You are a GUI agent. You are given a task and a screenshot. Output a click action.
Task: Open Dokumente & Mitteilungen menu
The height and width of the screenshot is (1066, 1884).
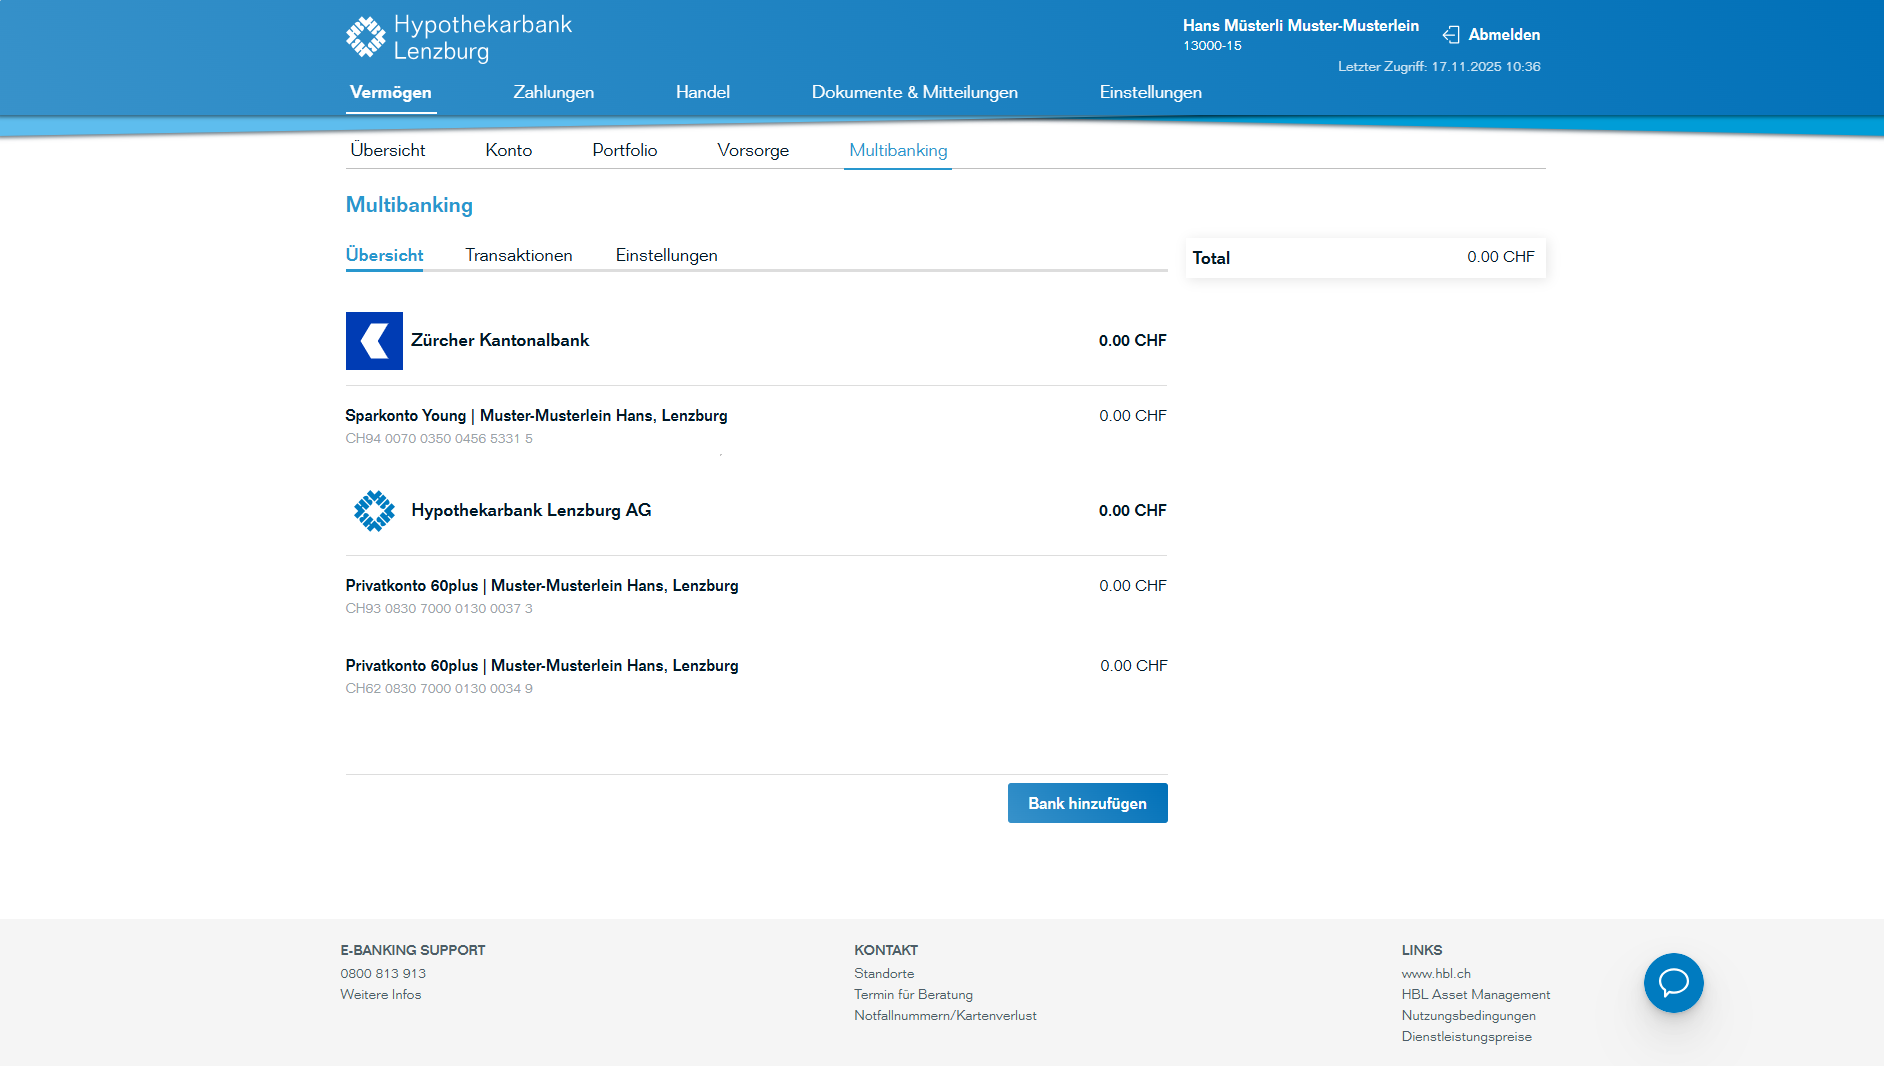click(x=914, y=92)
